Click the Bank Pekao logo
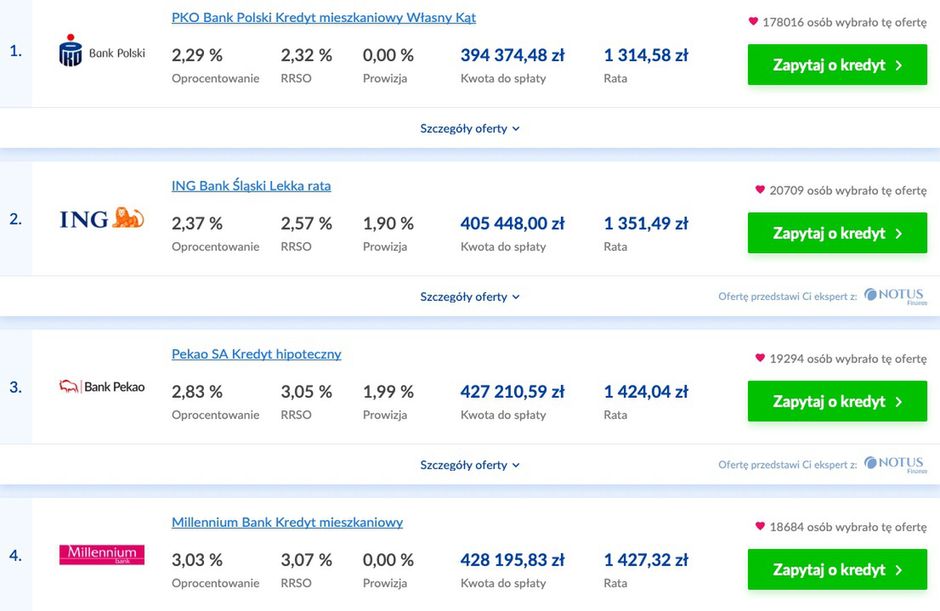940x611 pixels. 102,387
